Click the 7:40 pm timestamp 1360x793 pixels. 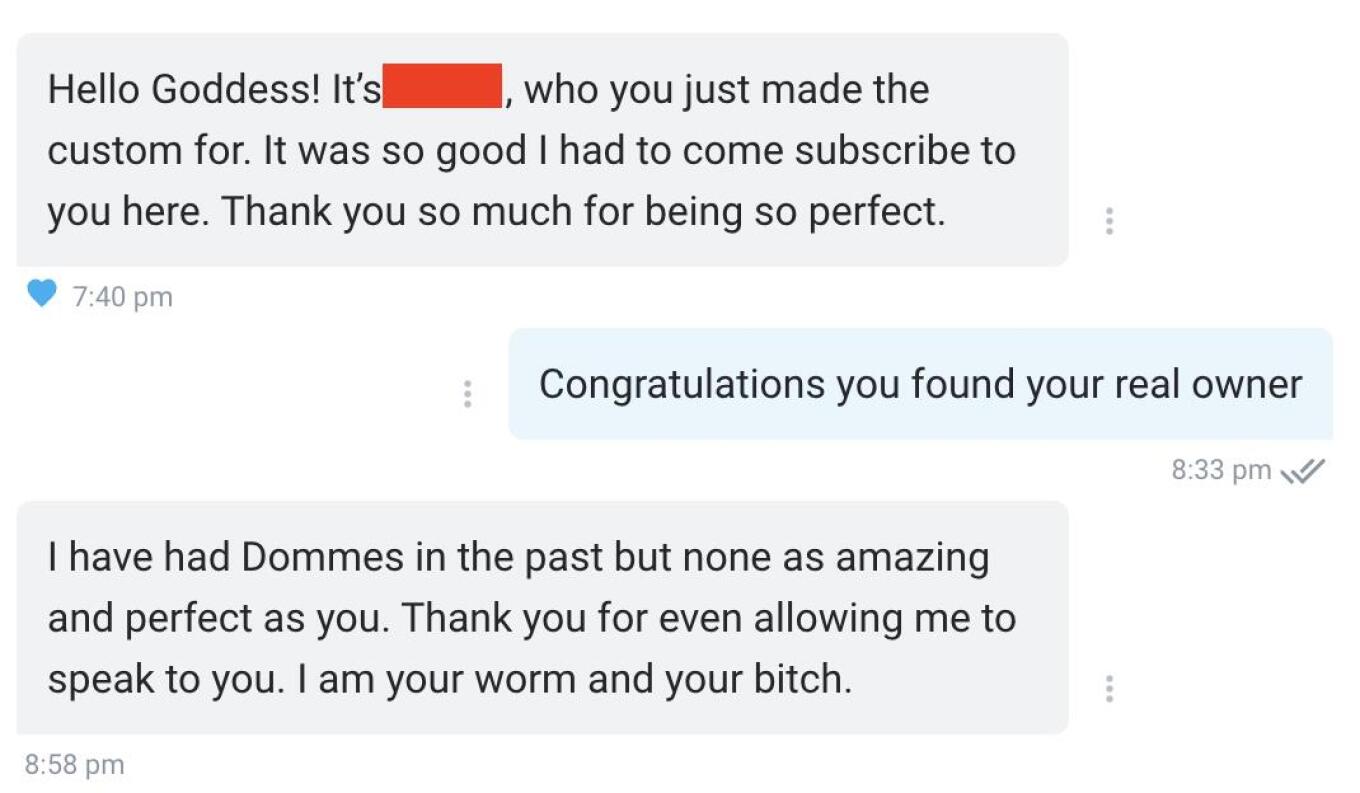pyautogui.click(x=123, y=297)
